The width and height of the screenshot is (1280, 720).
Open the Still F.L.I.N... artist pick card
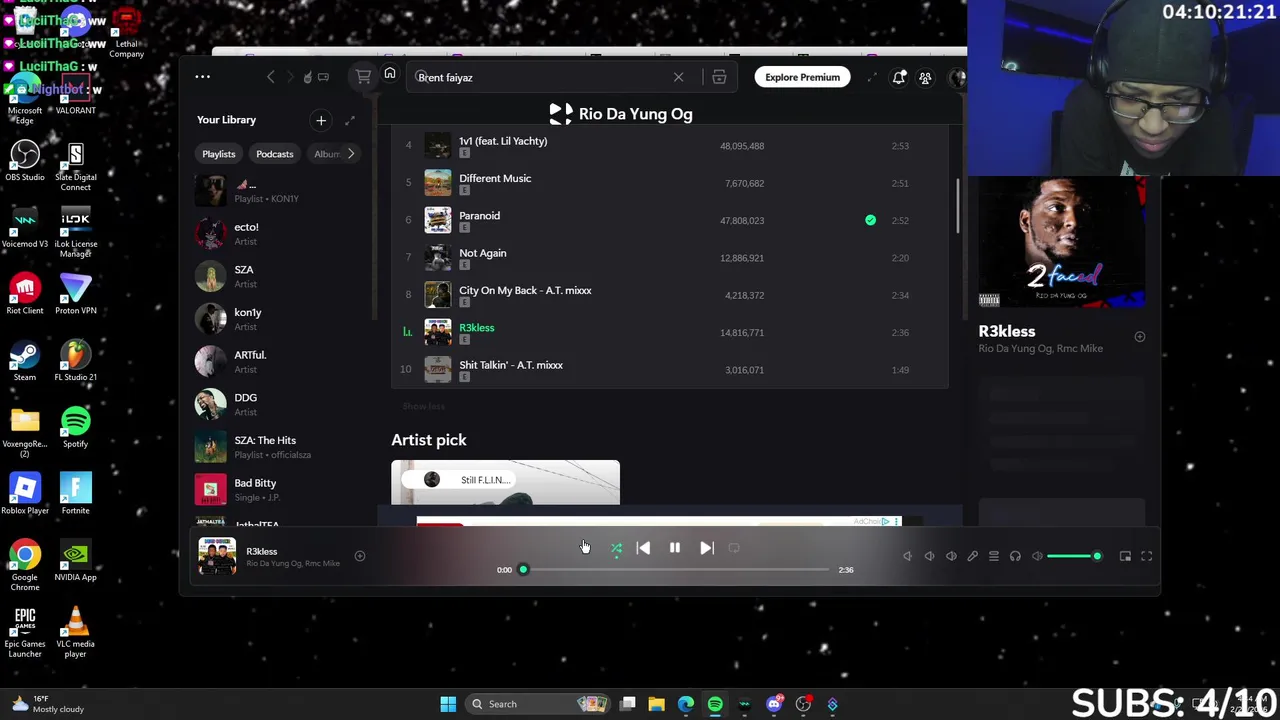click(505, 482)
